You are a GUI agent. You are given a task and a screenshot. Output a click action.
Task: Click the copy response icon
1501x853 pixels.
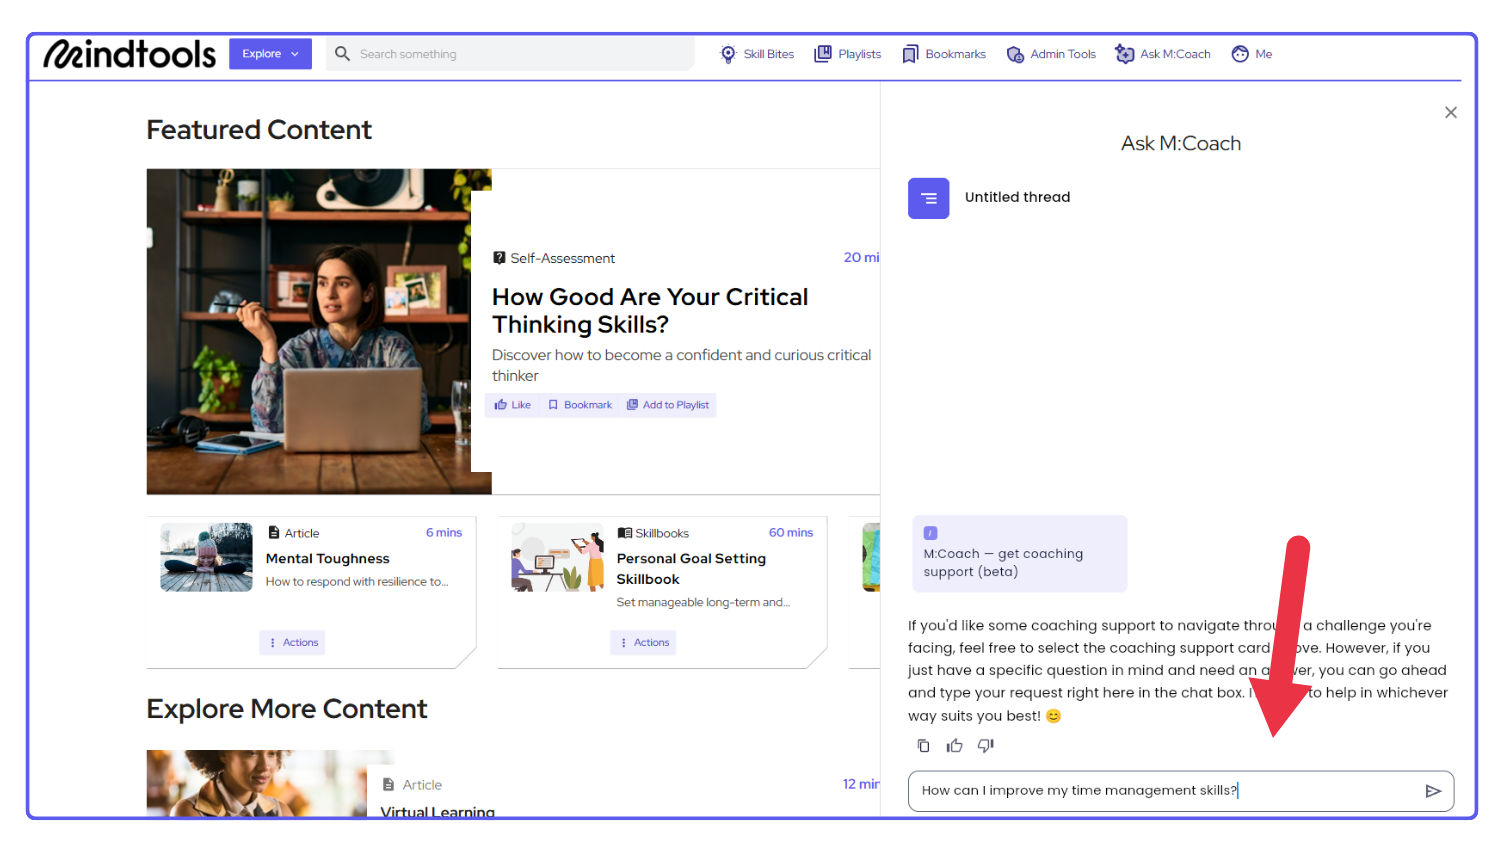click(923, 746)
